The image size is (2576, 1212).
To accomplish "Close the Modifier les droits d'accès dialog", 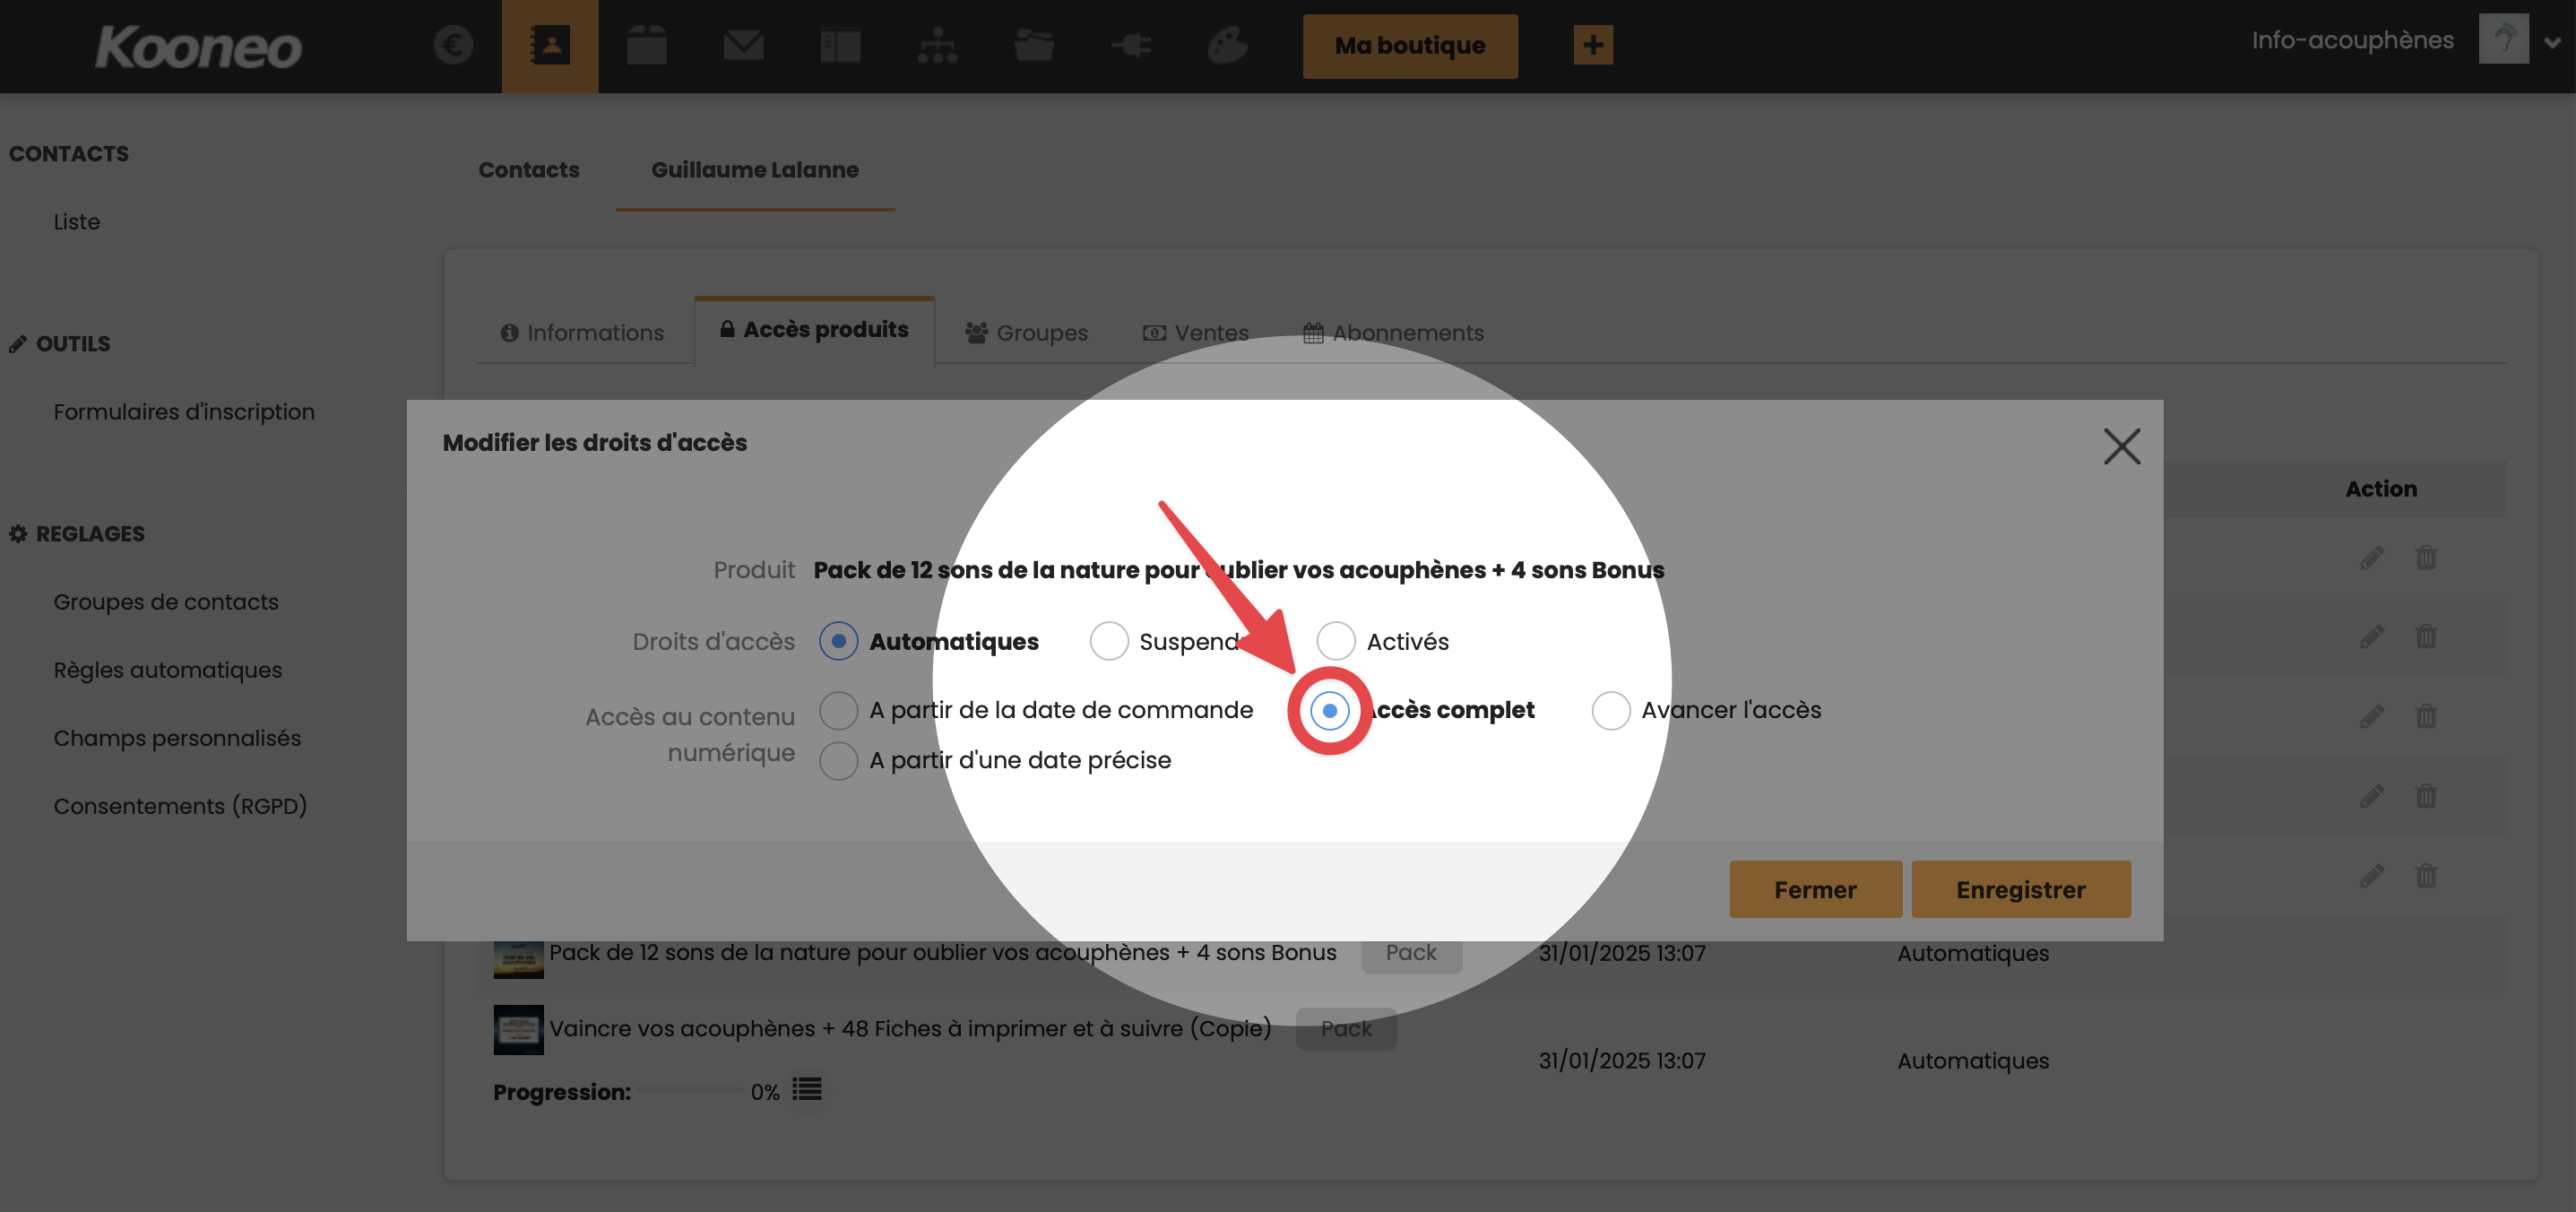I will pos(2122,447).
